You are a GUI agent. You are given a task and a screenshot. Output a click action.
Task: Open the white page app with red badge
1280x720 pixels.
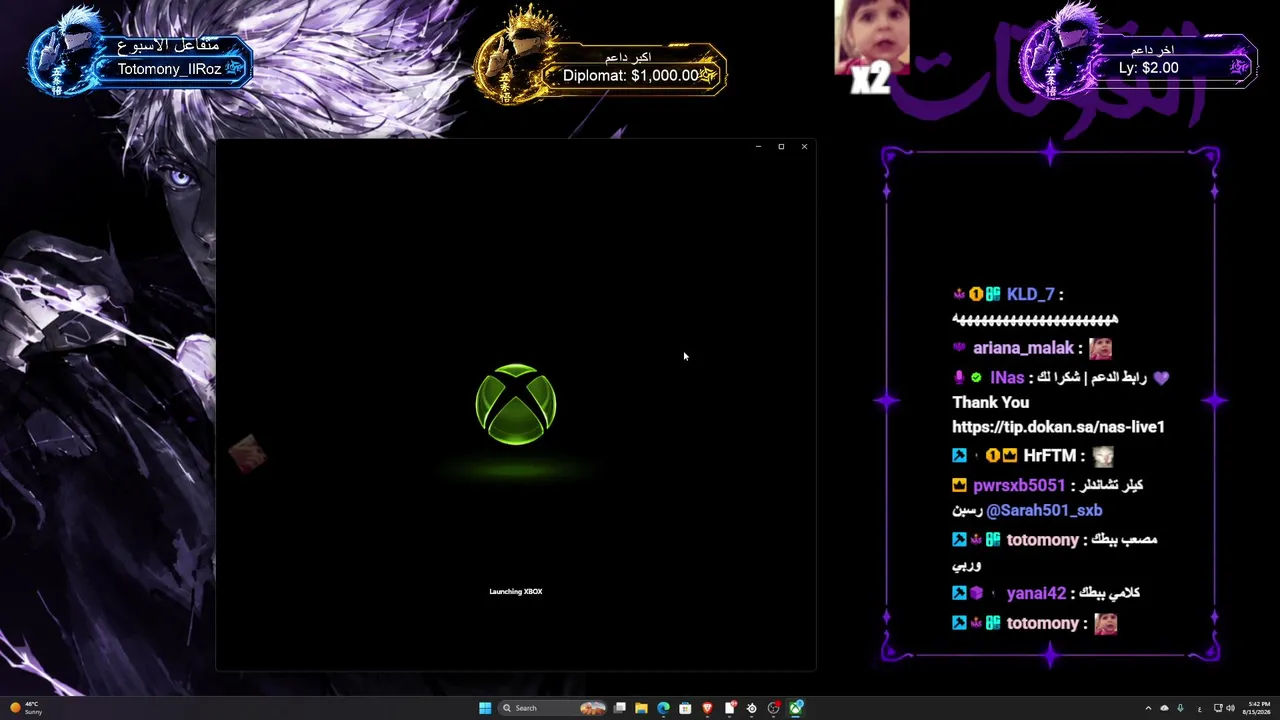click(730, 708)
